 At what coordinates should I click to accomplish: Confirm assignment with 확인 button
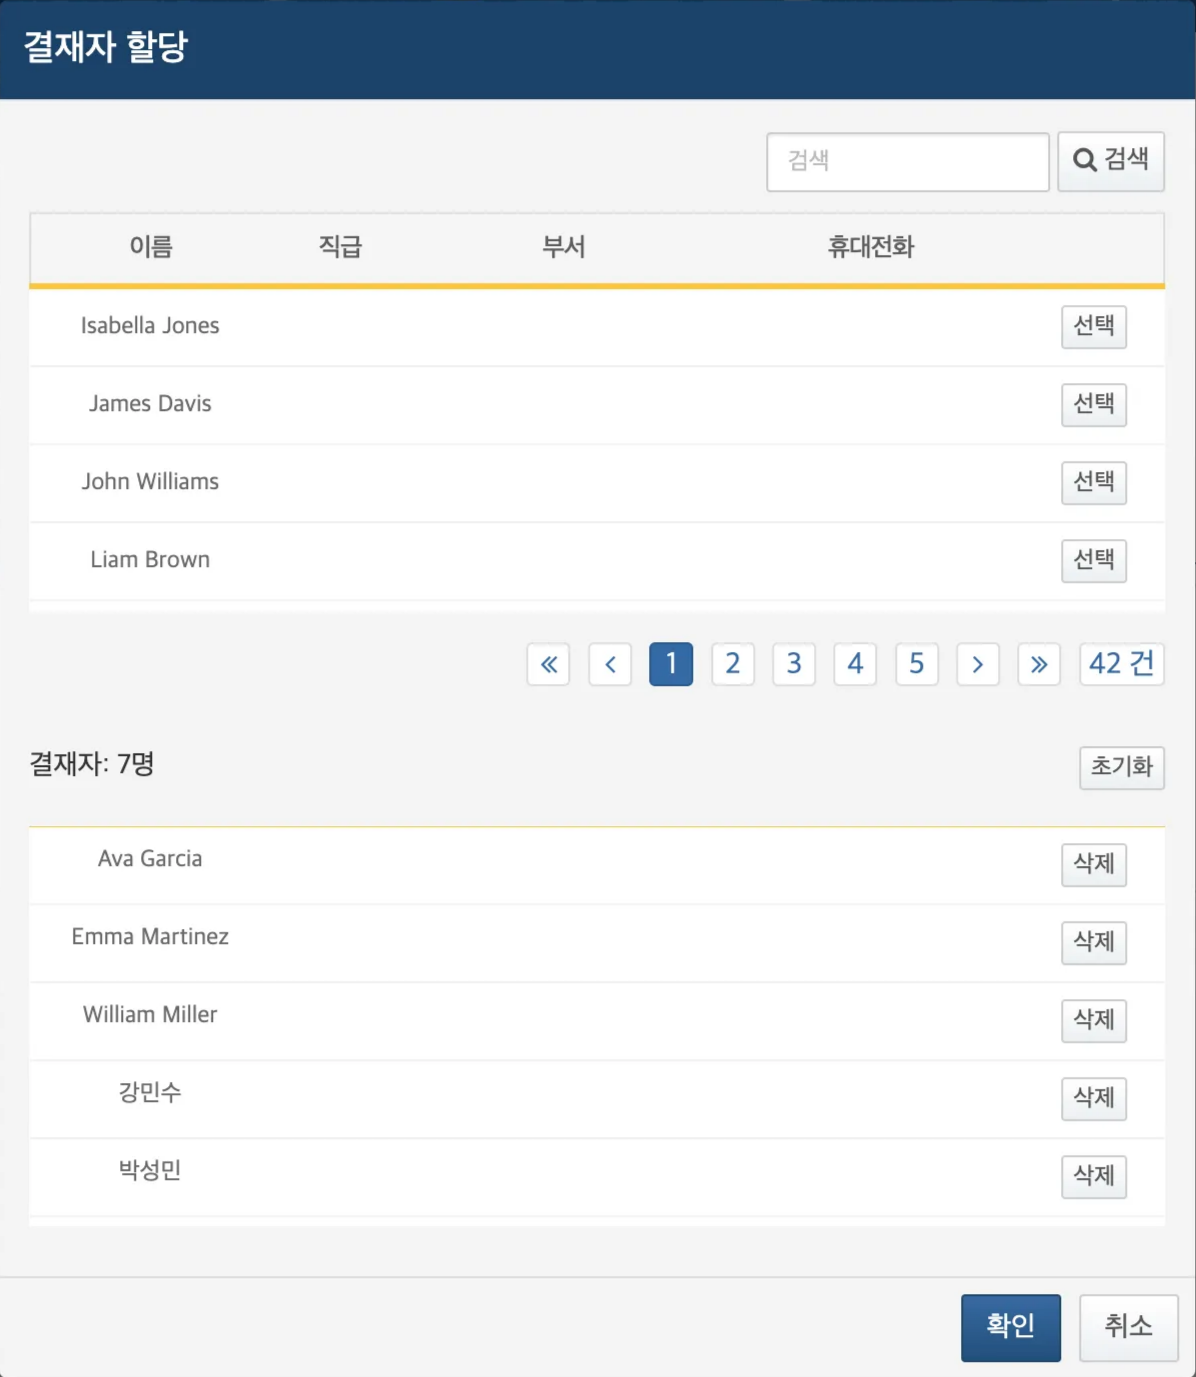pos(1011,1328)
